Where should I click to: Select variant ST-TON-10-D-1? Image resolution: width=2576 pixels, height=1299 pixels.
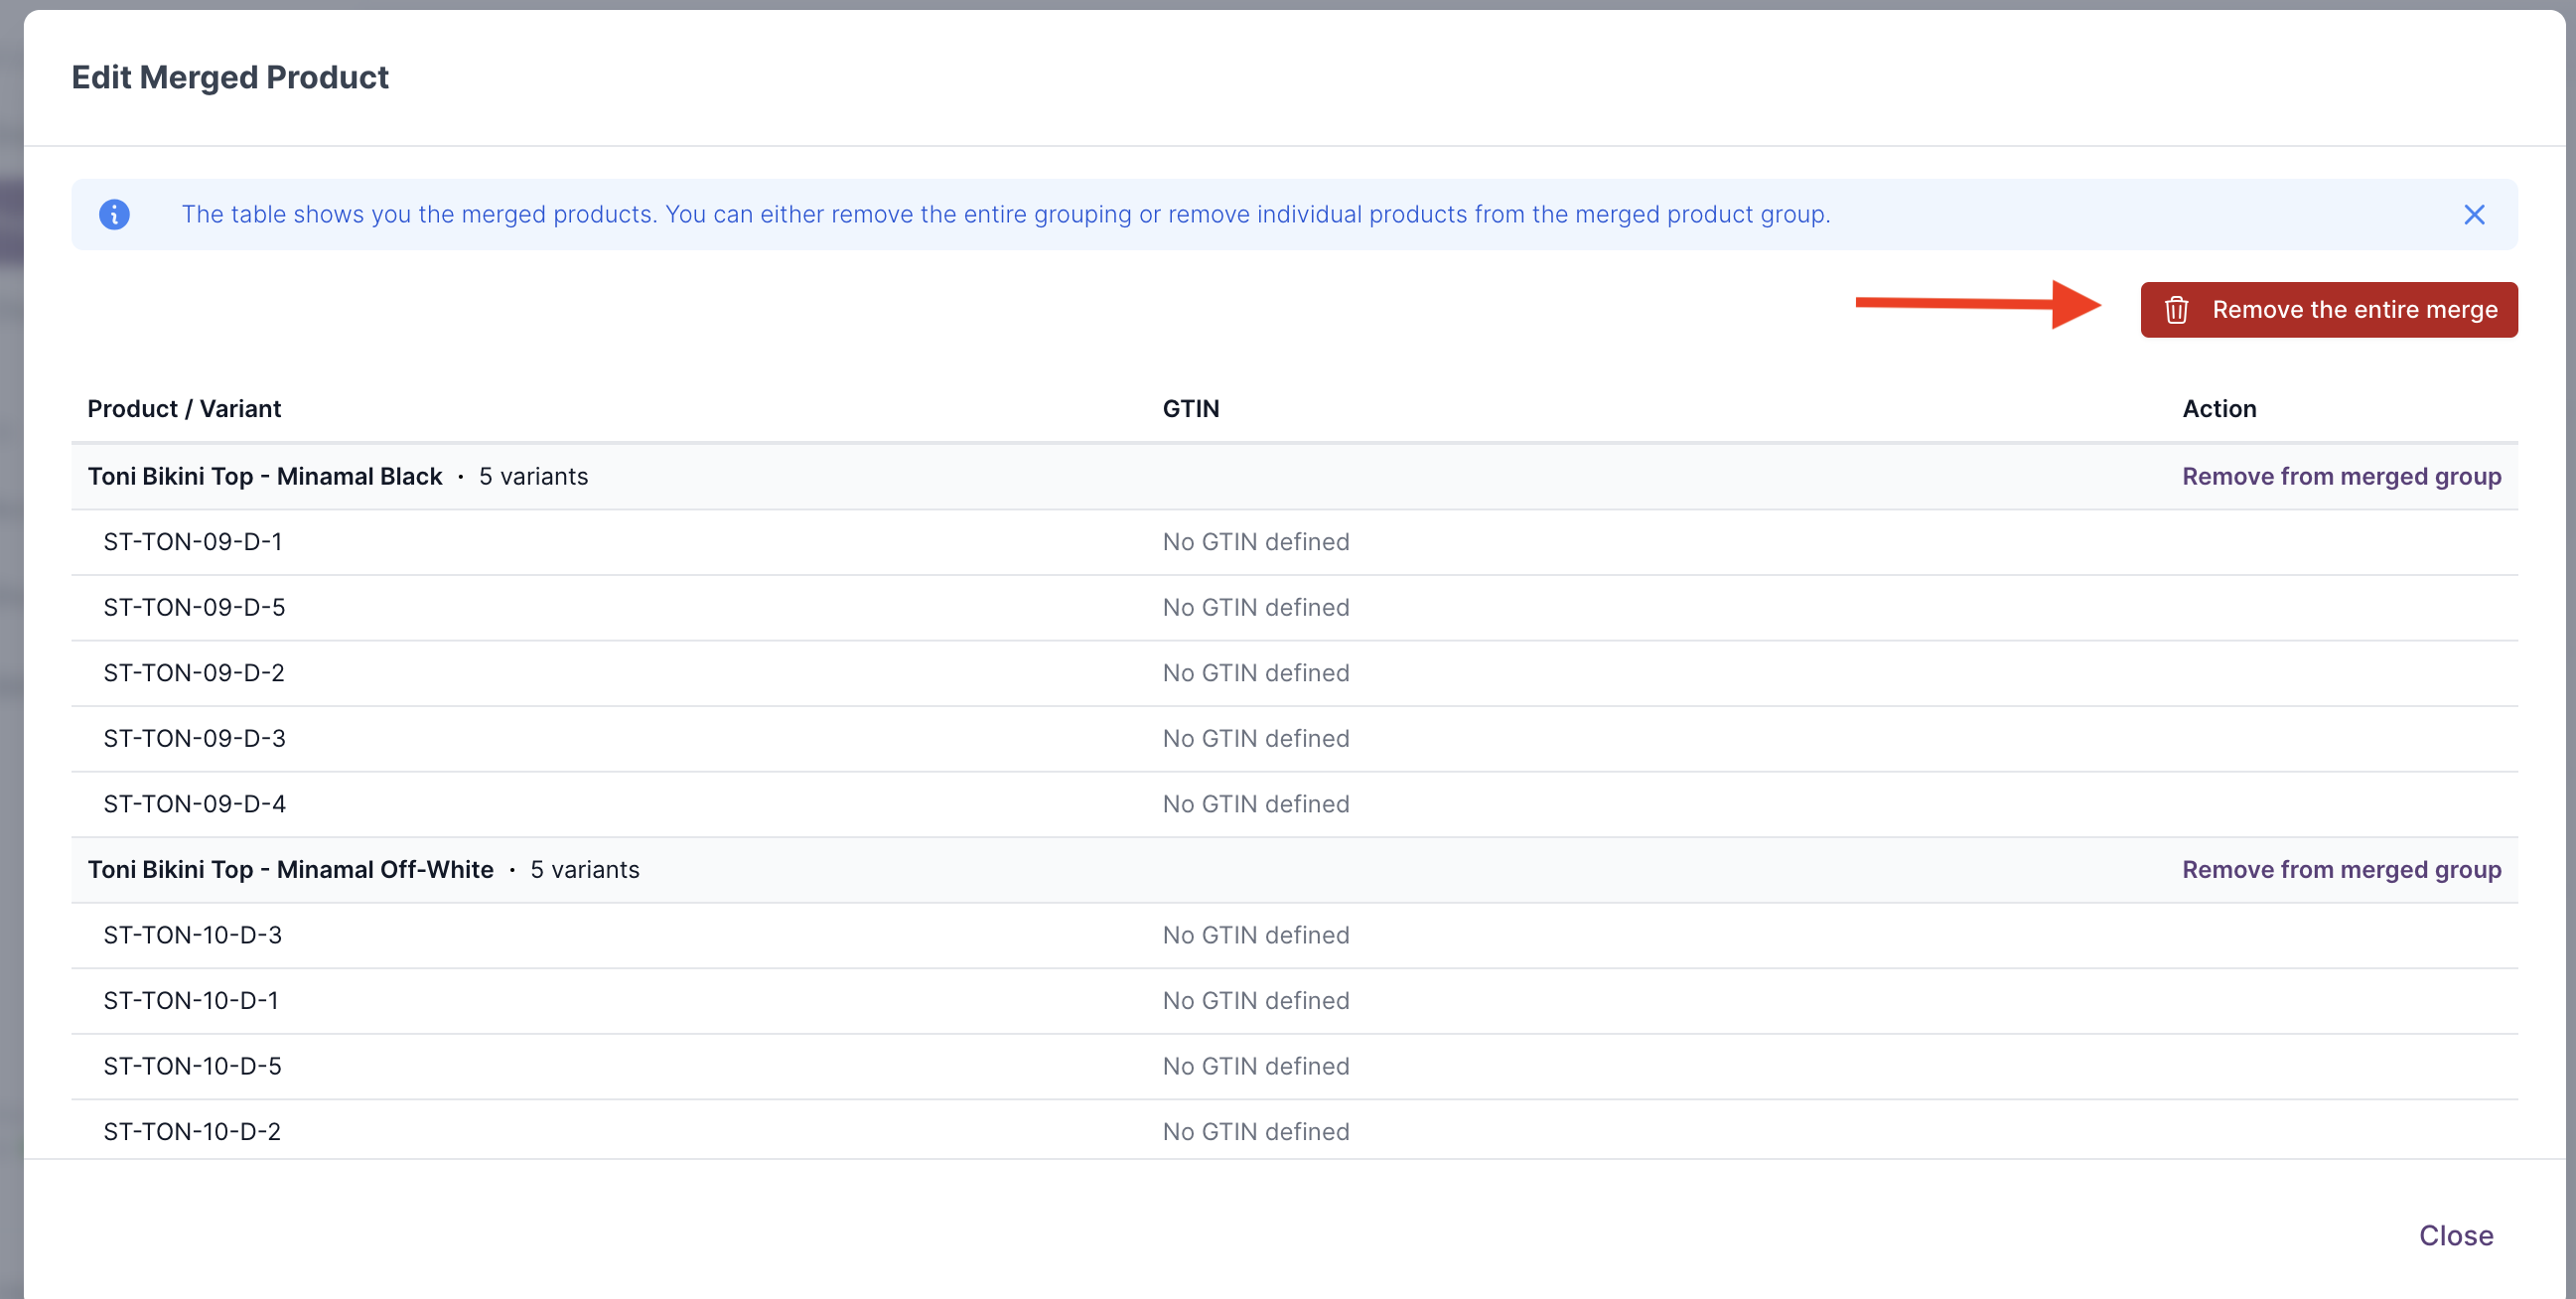[191, 1000]
